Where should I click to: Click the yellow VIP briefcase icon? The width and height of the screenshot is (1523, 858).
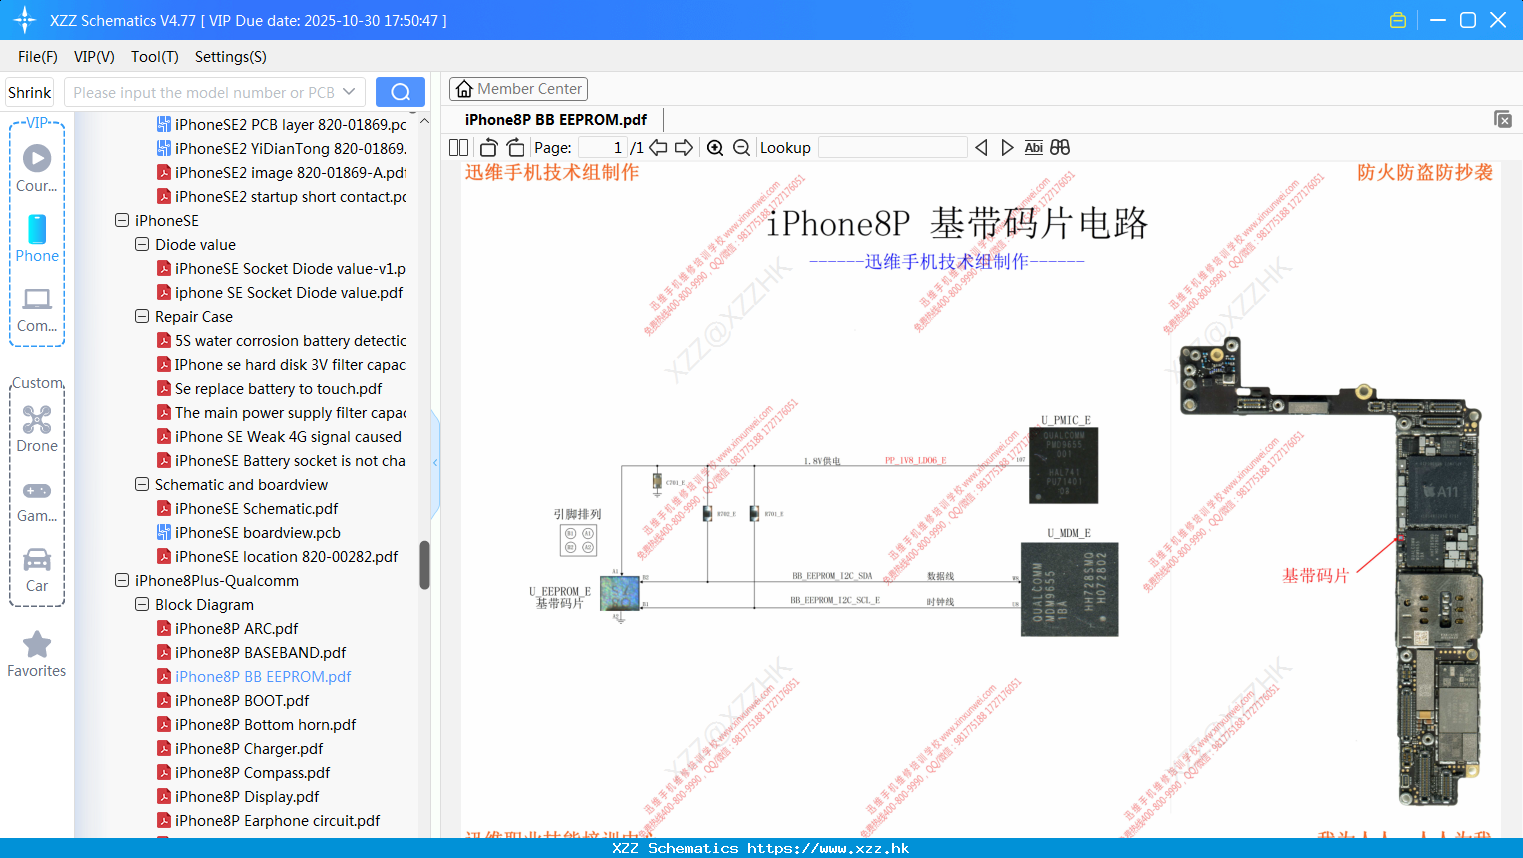(x=1398, y=20)
